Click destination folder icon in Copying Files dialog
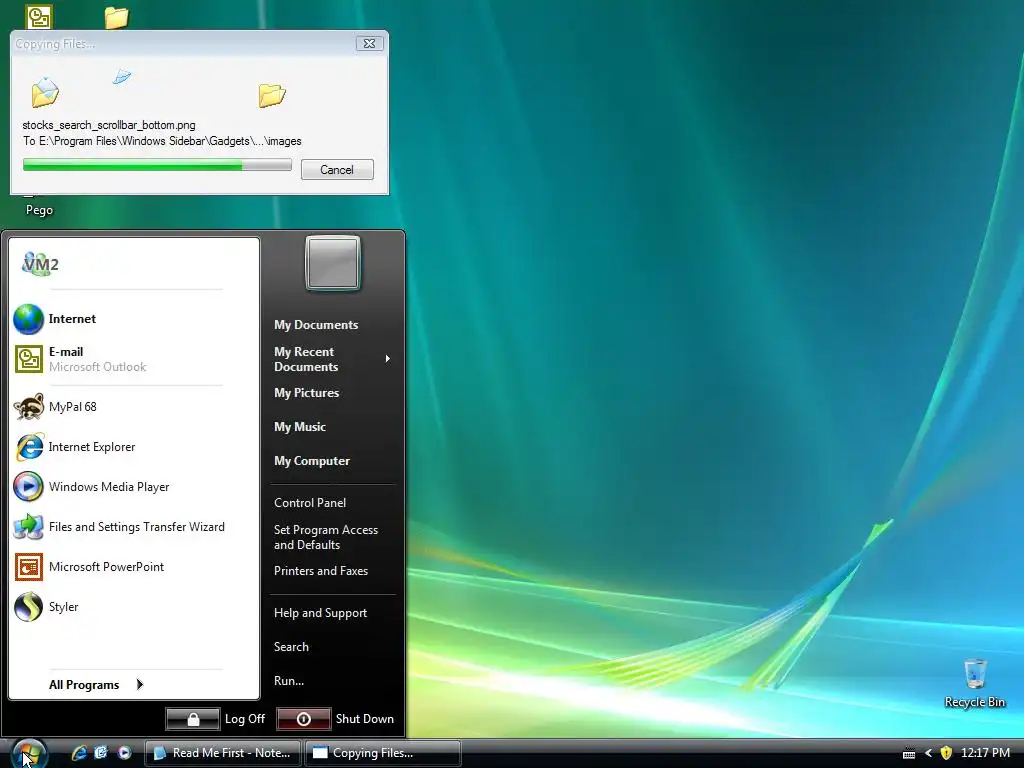The height and width of the screenshot is (768, 1024). coord(272,95)
